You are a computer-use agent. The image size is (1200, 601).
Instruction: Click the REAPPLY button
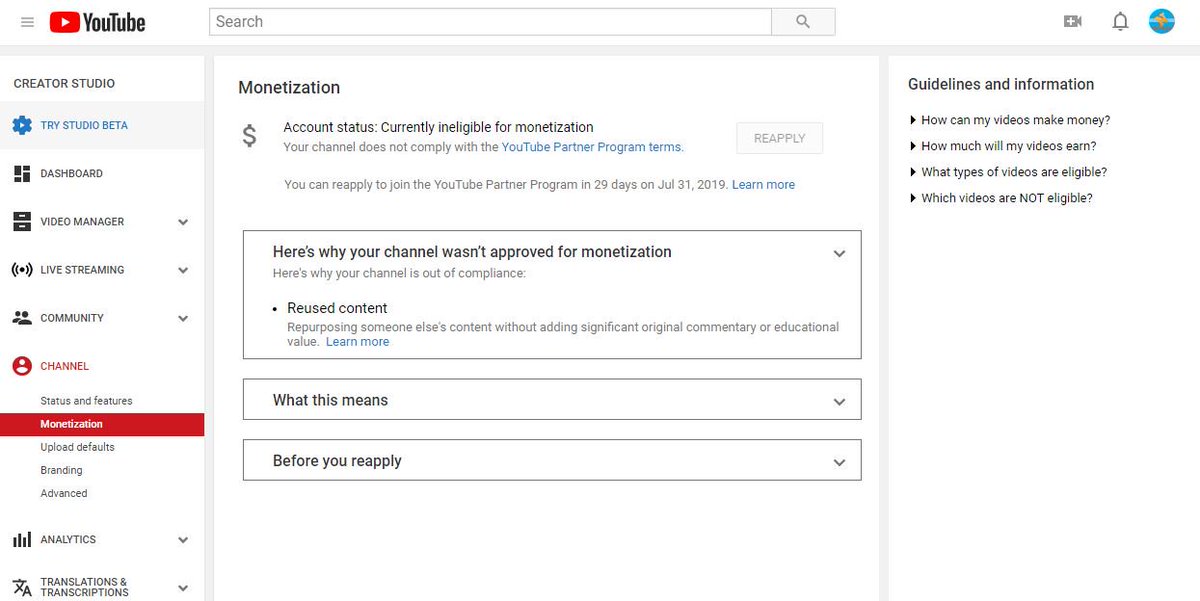(779, 138)
